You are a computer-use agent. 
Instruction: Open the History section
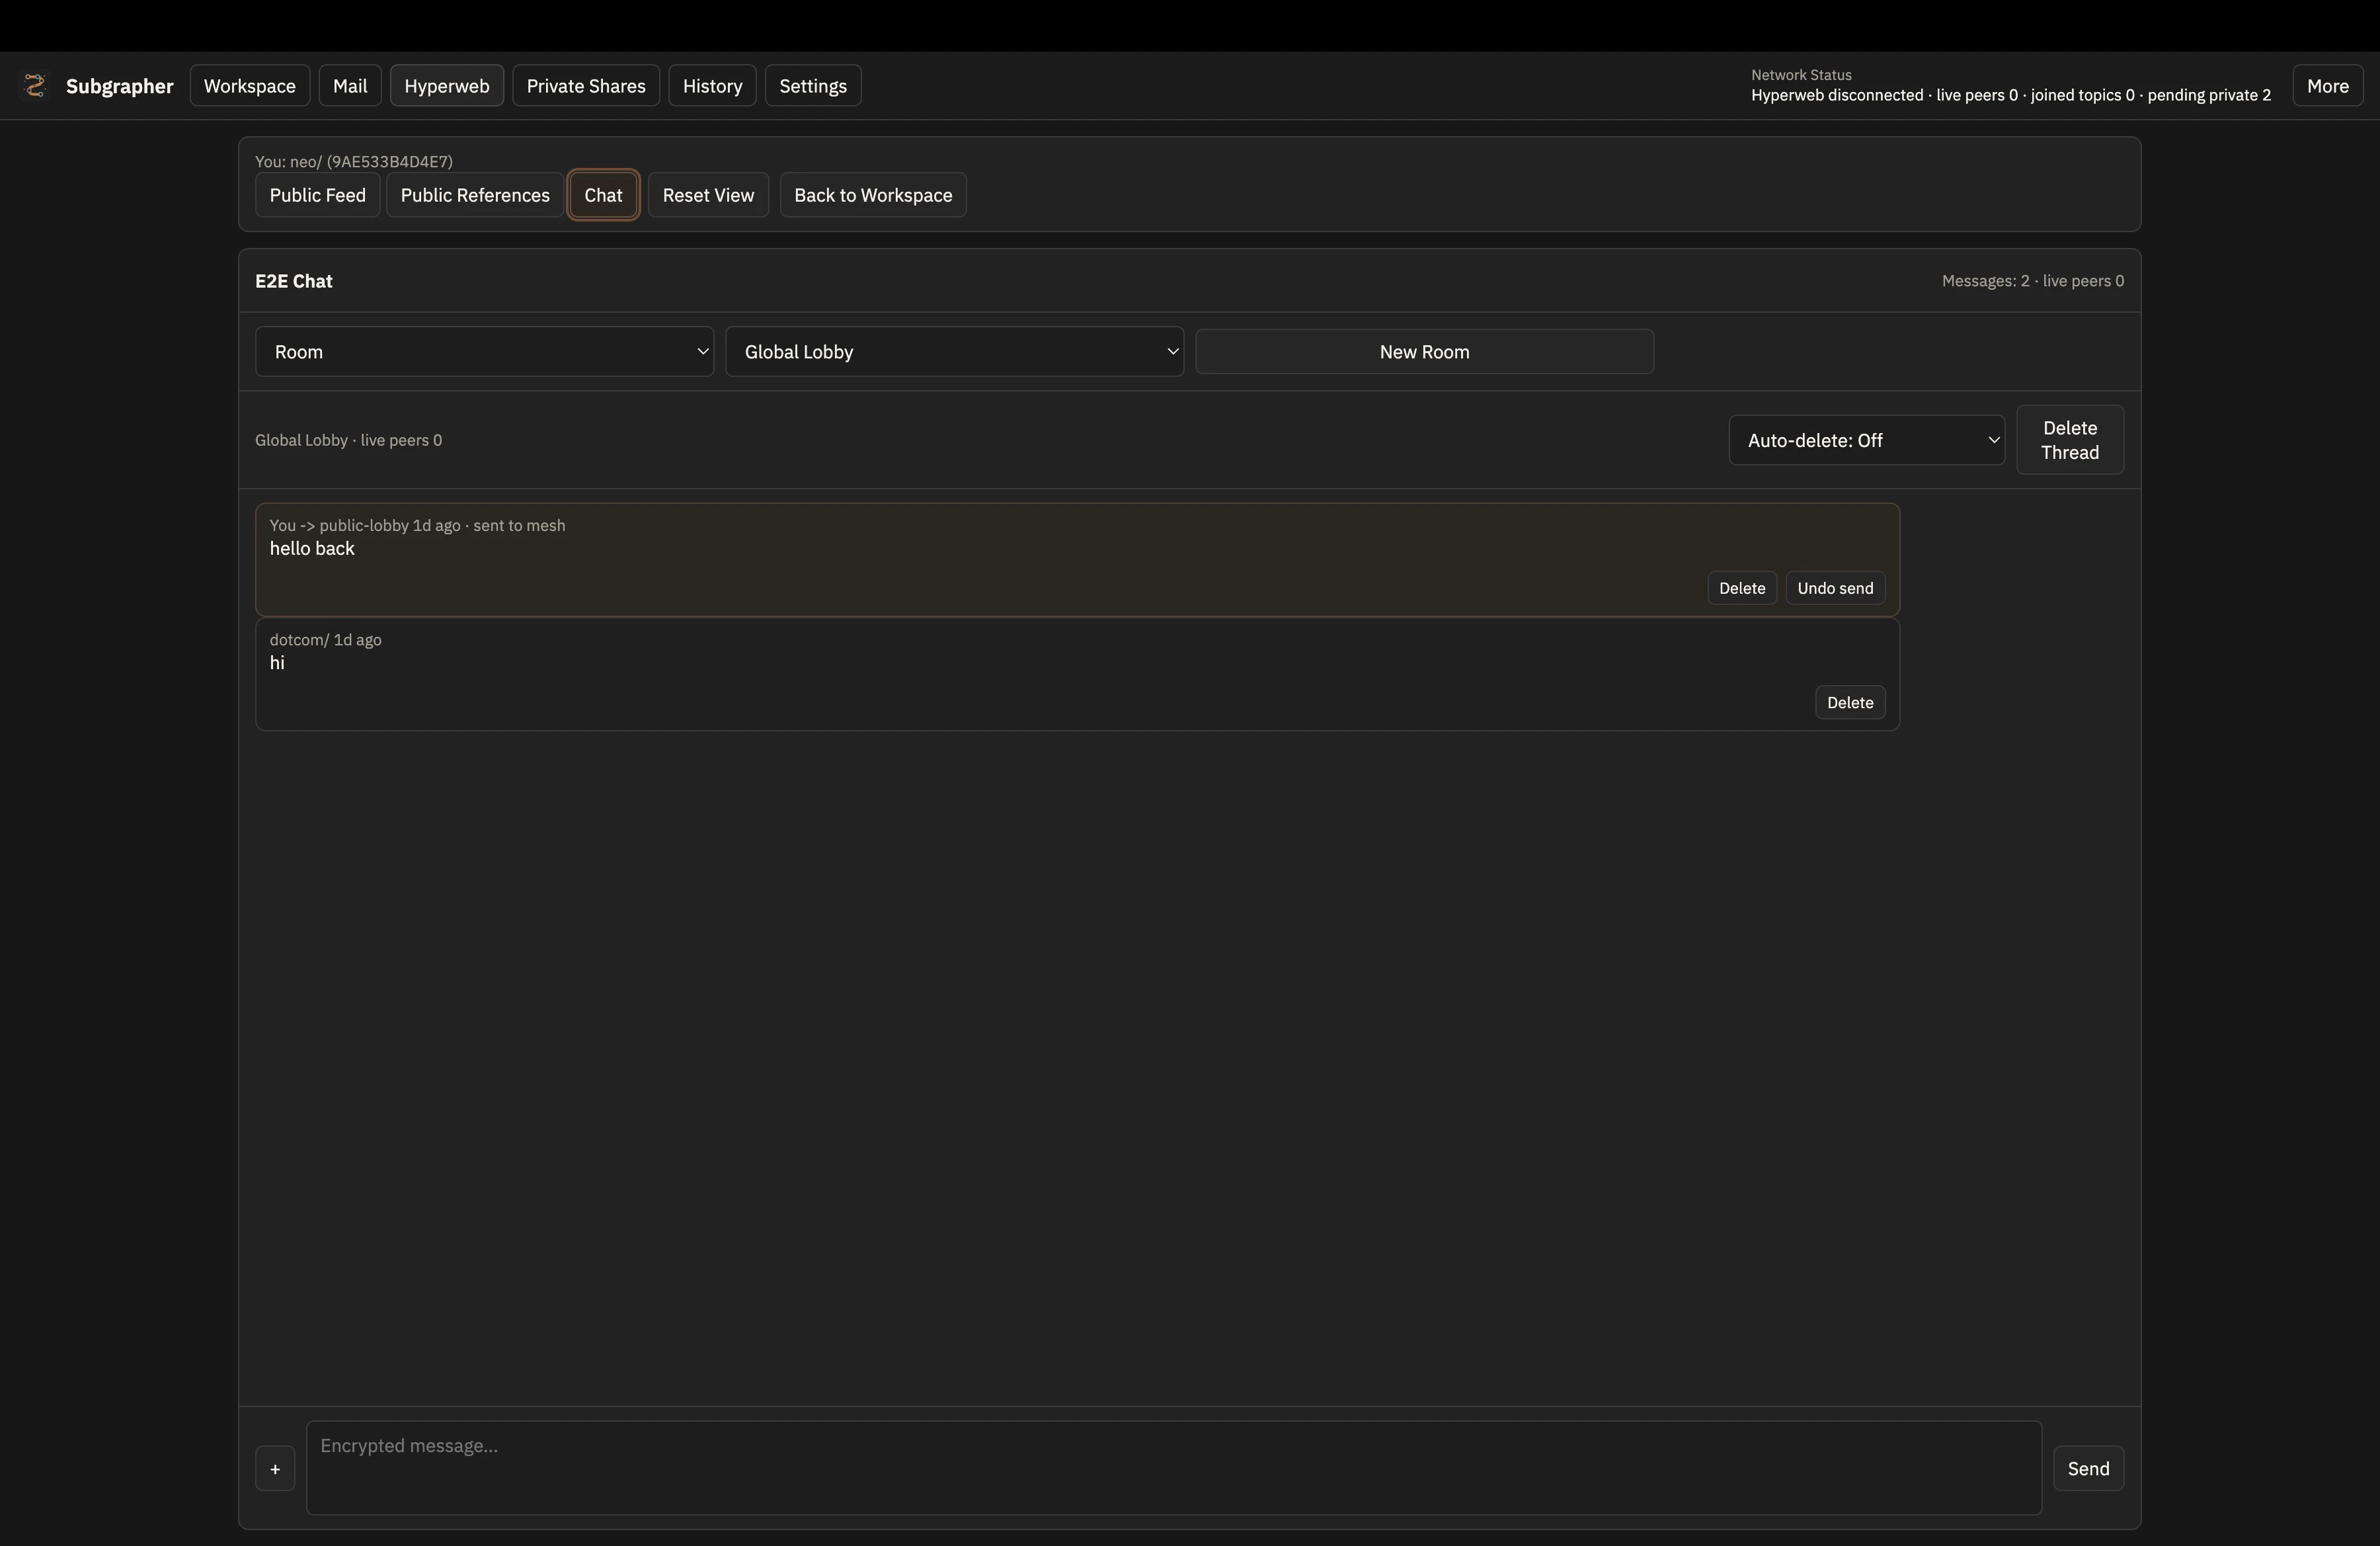[712, 85]
